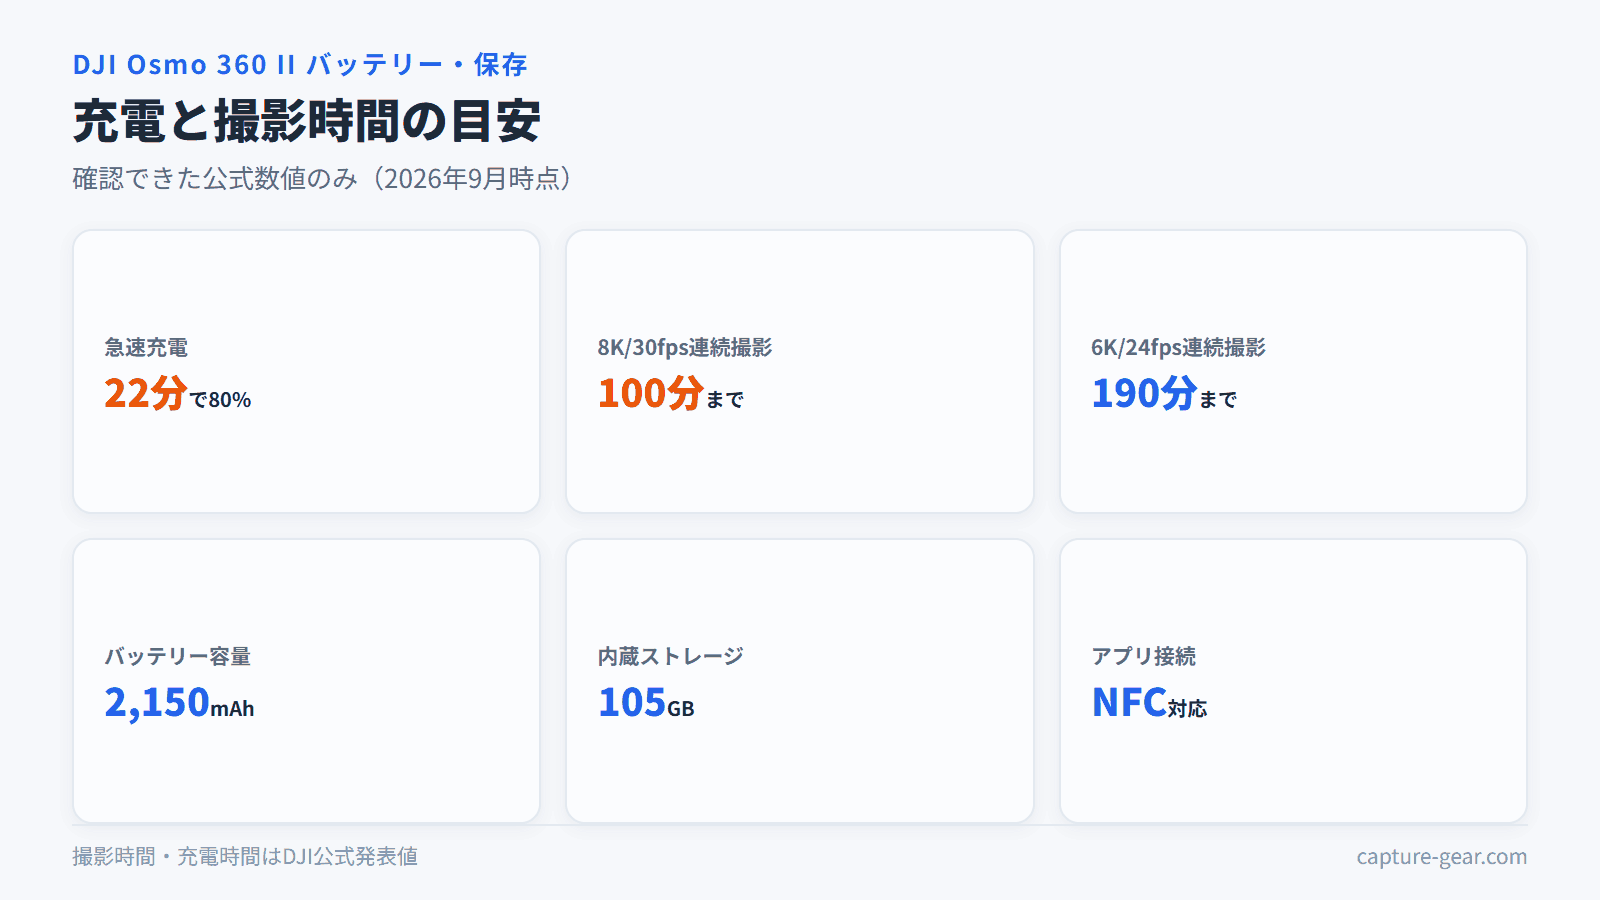
Task: Click the subtitle 'DJI Osmo 360 II バッテリー・保存'
Action: point(300,65)
